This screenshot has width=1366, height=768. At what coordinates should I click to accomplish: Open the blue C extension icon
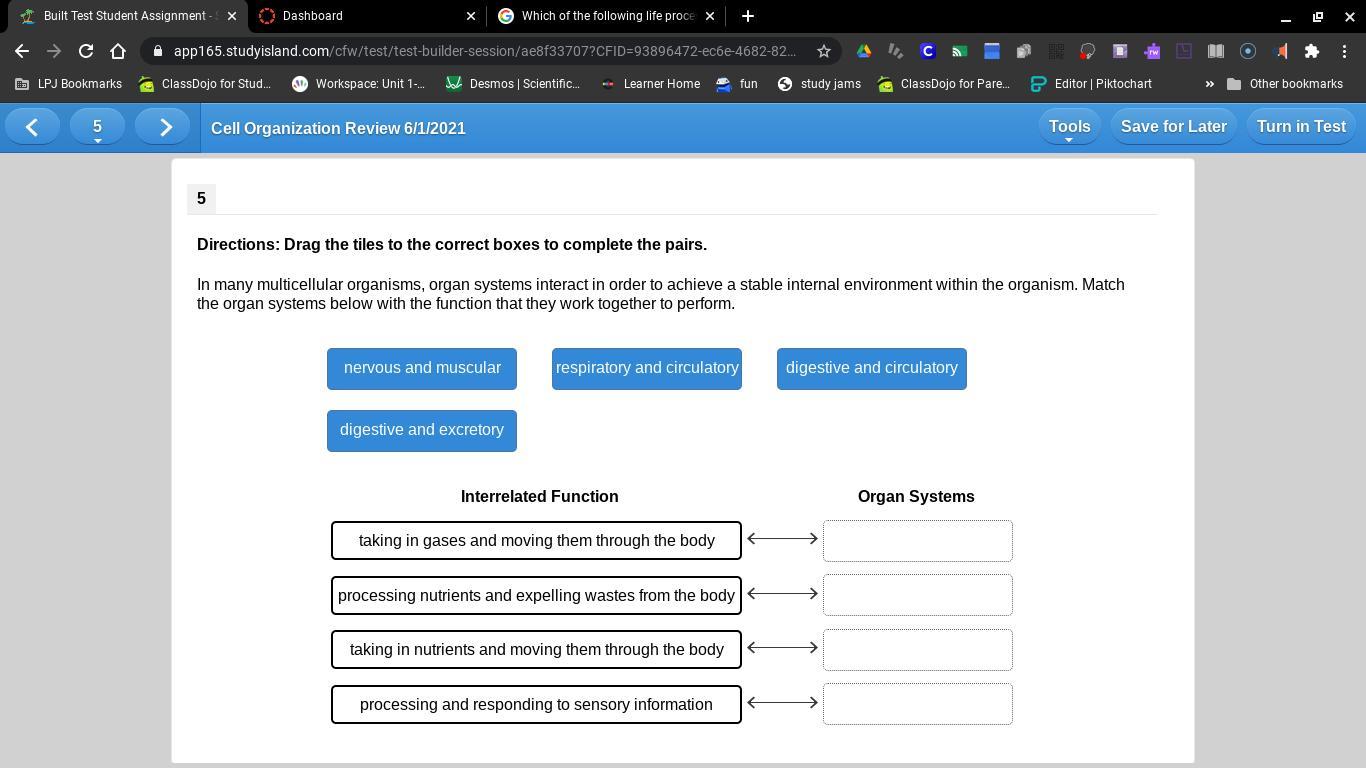(x=928, y=51)
